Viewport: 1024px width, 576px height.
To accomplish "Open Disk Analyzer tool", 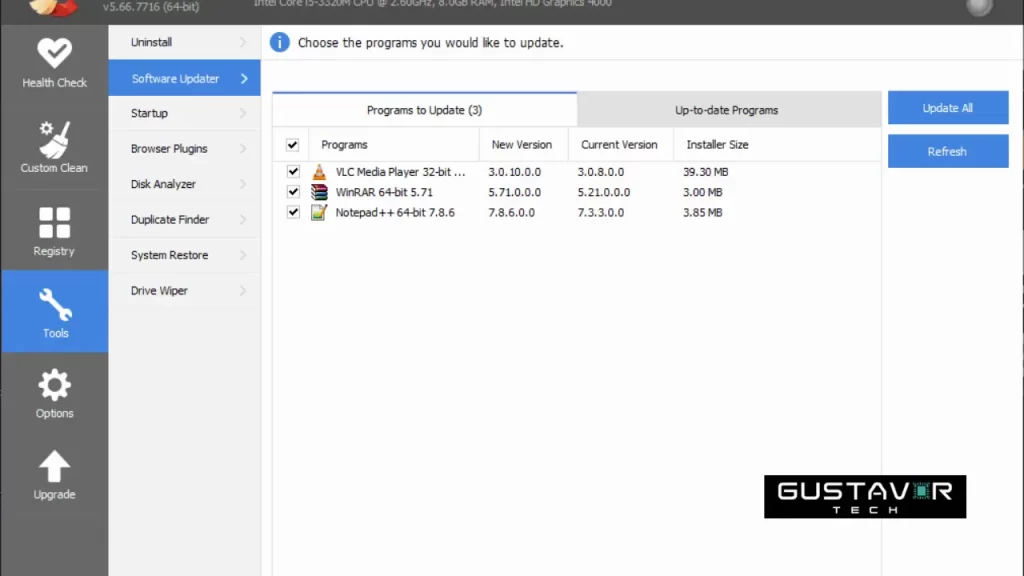I will coord(184,184).
